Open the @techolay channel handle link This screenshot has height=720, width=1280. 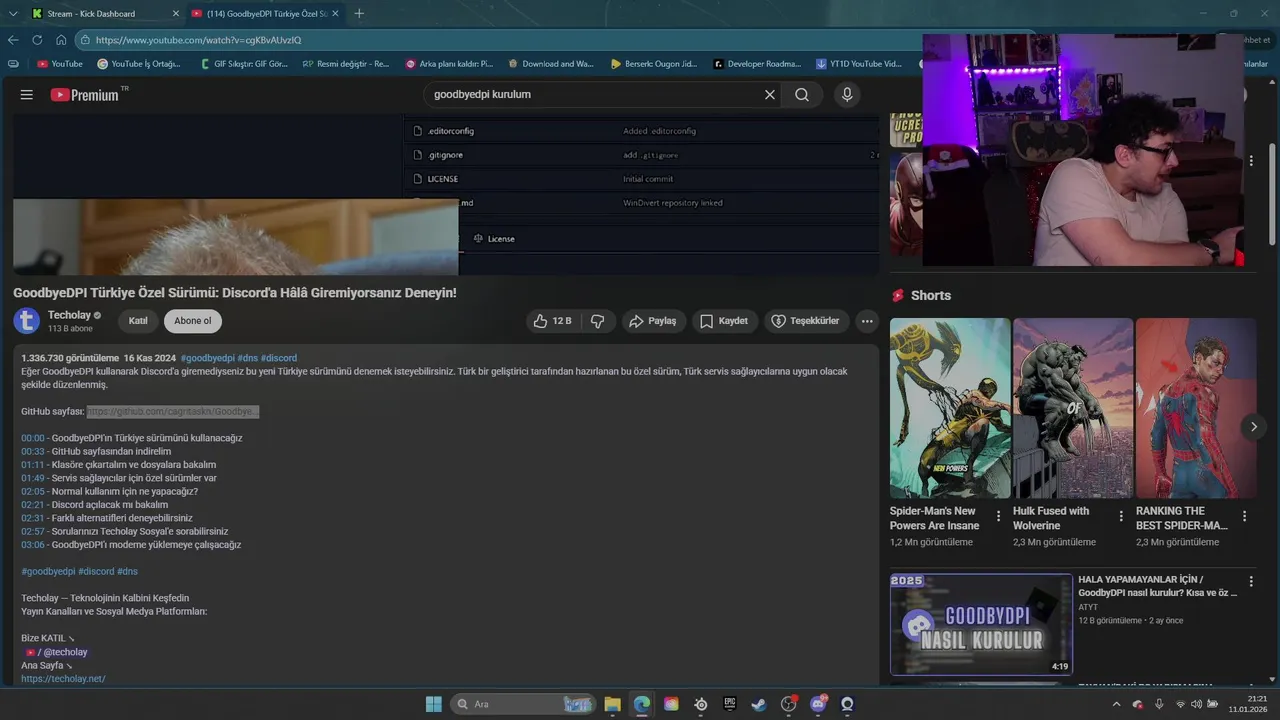tap(65, 652)
